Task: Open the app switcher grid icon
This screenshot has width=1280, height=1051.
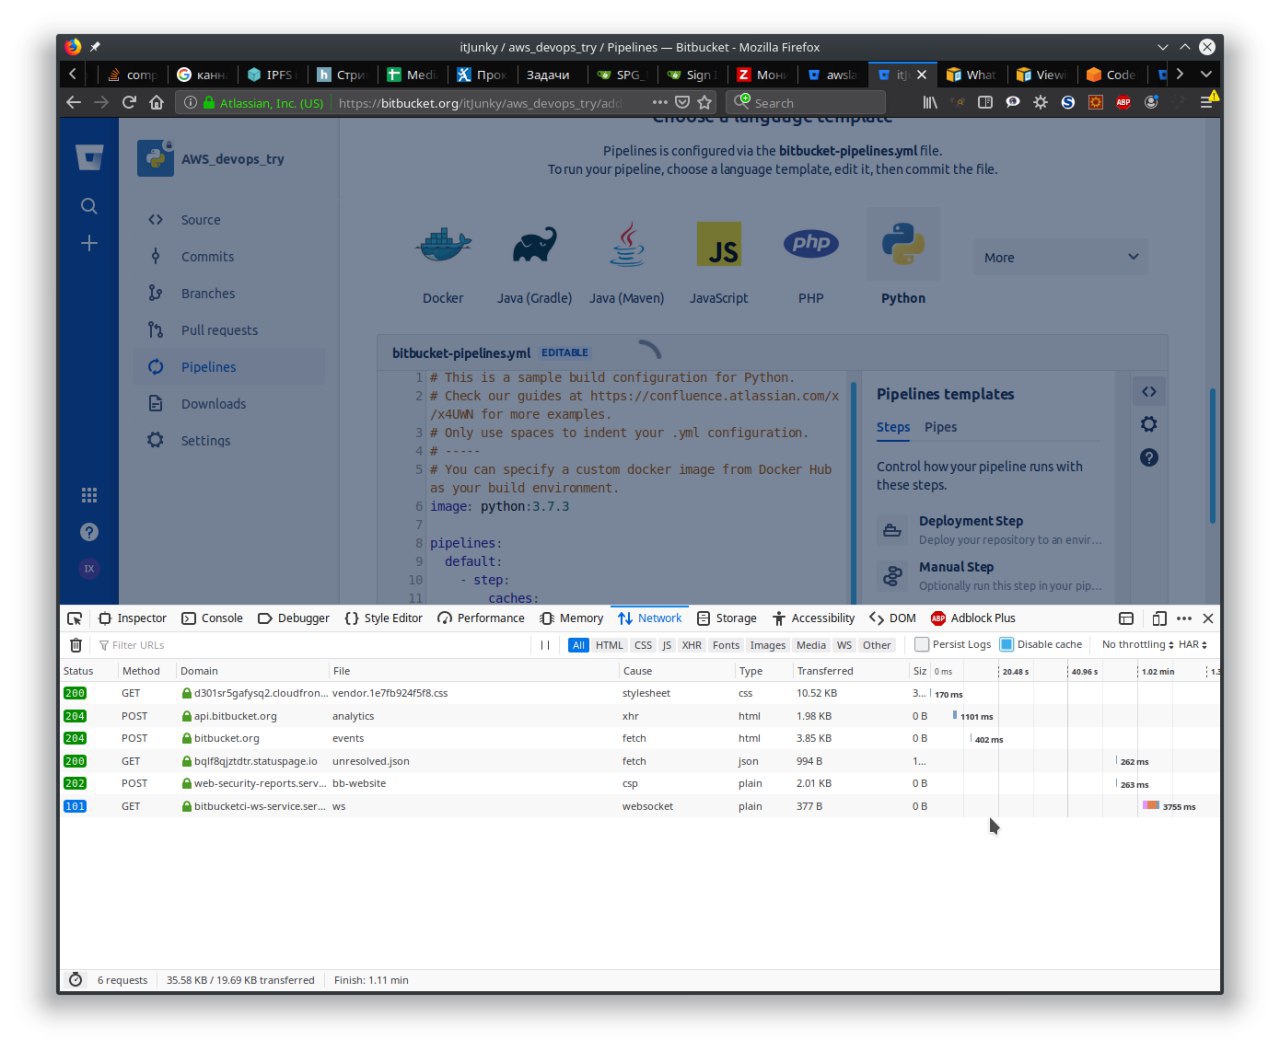Action: click(x=89, y=495)
